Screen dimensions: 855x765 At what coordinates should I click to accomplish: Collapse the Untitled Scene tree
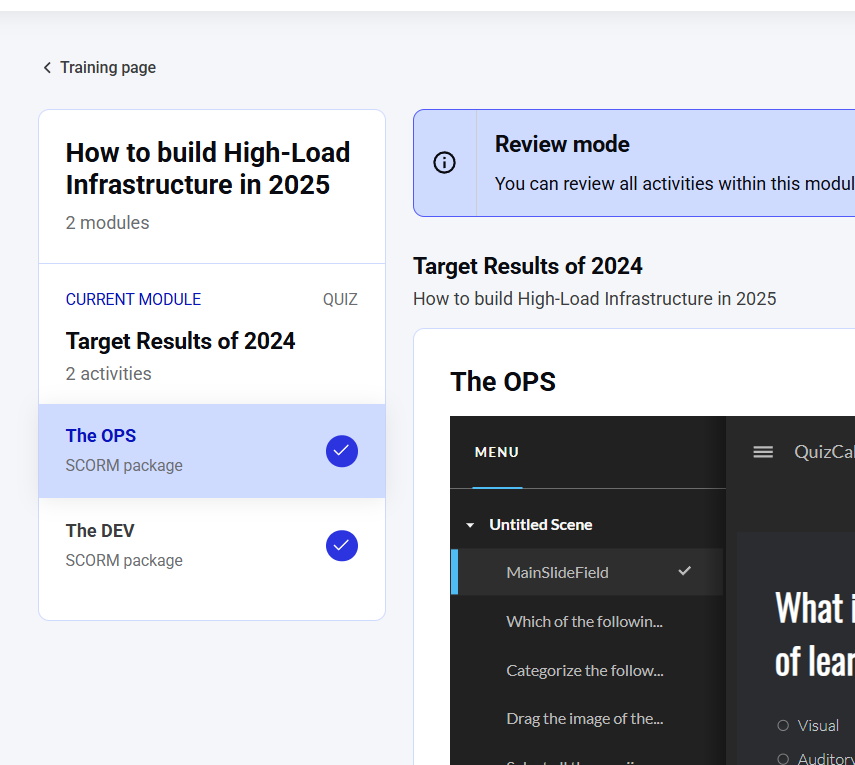point(470,525)
